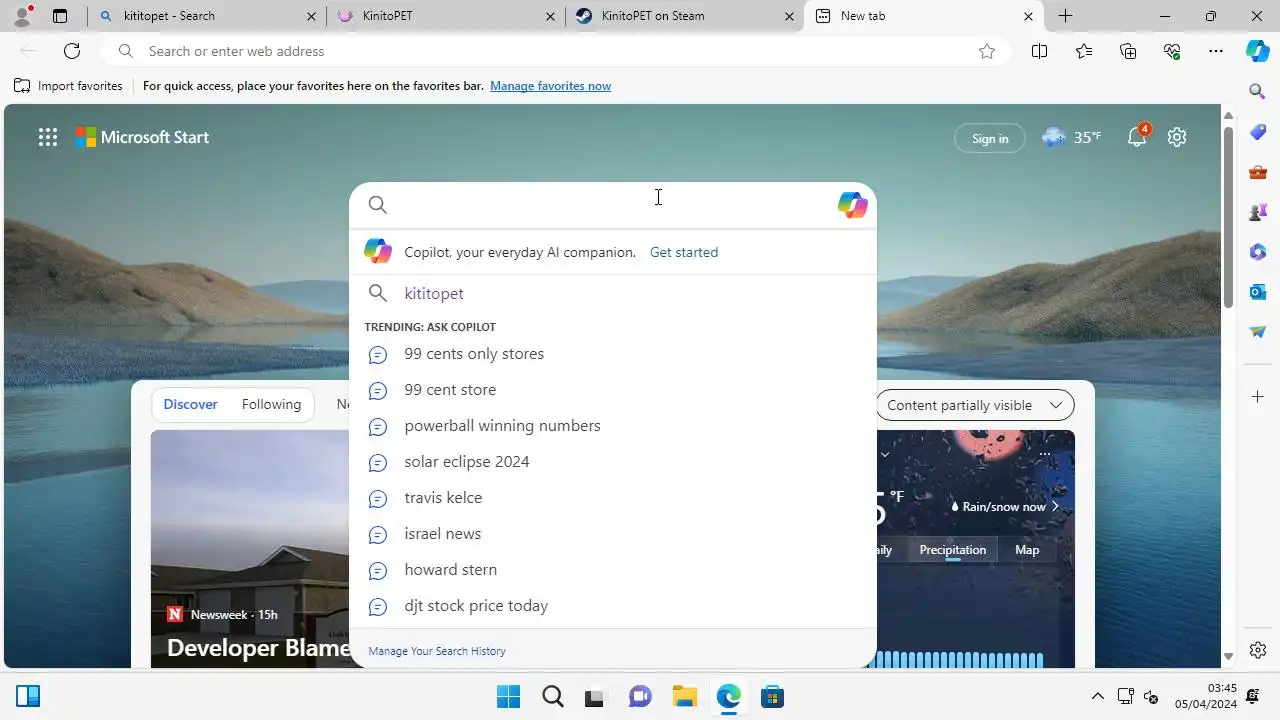Open Microsoft Start logo link
Image resolution: width=1280 pixels, height=720 pixels.
[x=142, y=137]
